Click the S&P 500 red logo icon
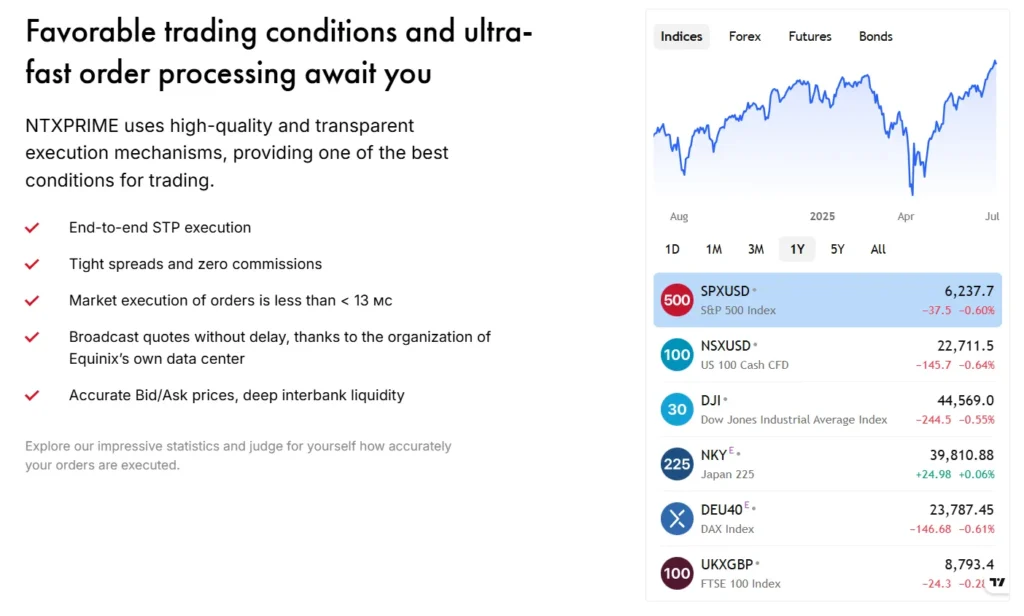Viewport: 1024px width, 616px height. [x=677, y=300]
